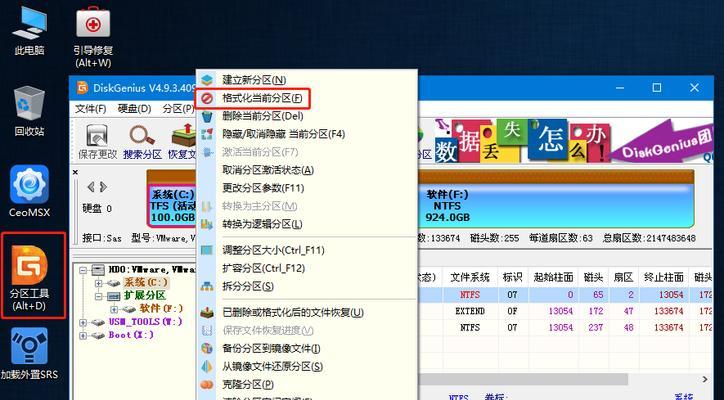Image resolution: width=724 pixels, height=400 pixels.
Task: Close the disk map panel X button
Action: (x=75, y=172)
